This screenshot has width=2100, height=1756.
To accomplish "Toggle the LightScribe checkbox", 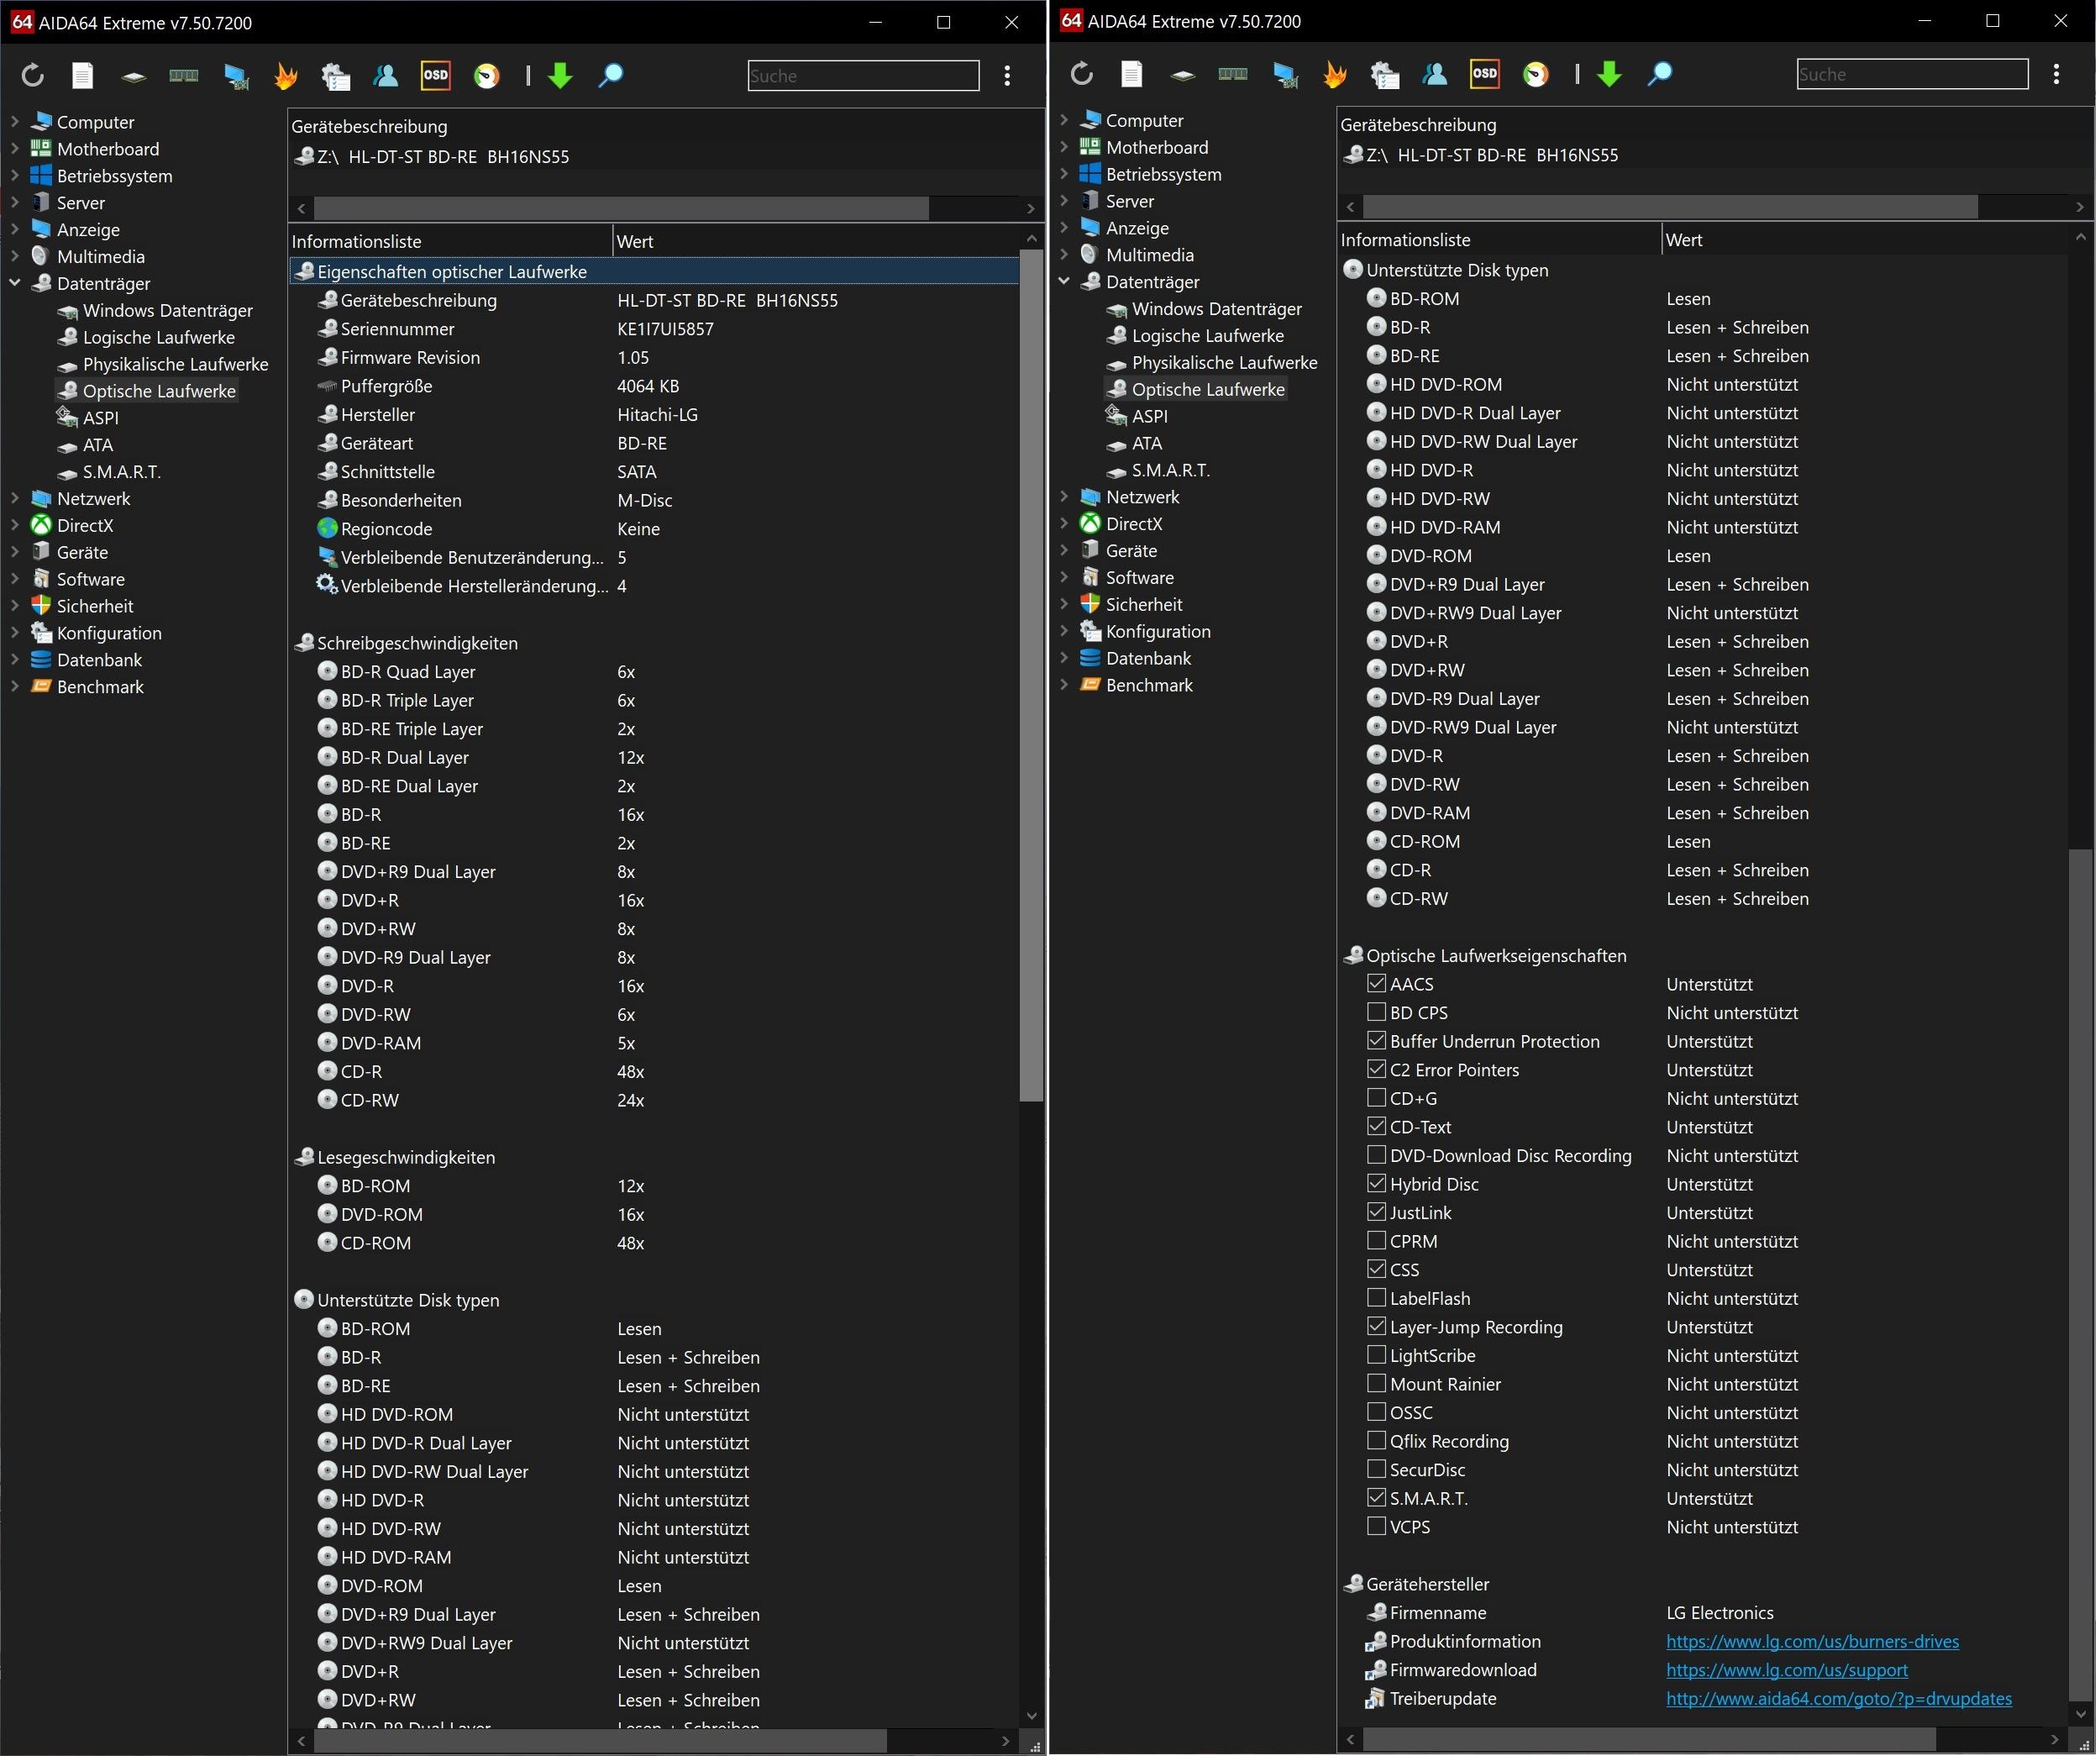I will (1378, 1357).
